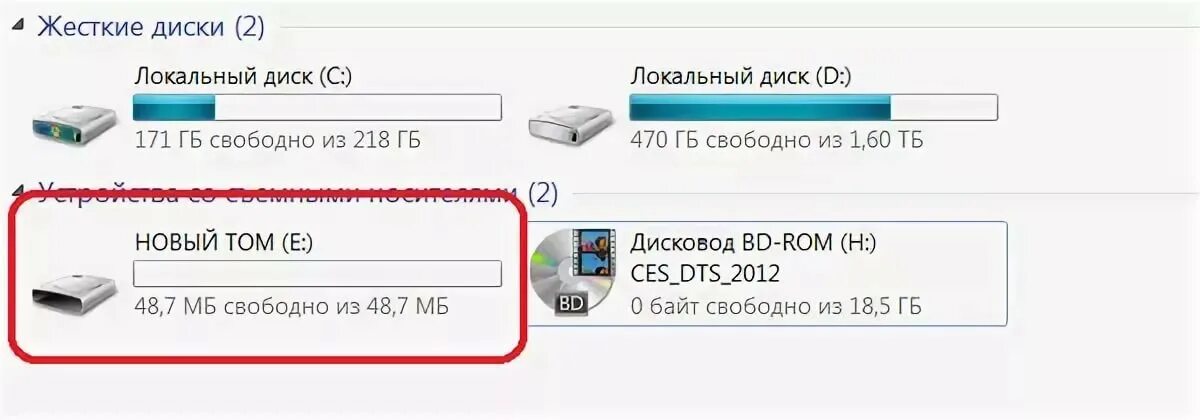Select the НОВЫЙ ТОМ (E:) removable drive icon
The width and height of the screenshot is (1200, 420).
tap(73, 290)
